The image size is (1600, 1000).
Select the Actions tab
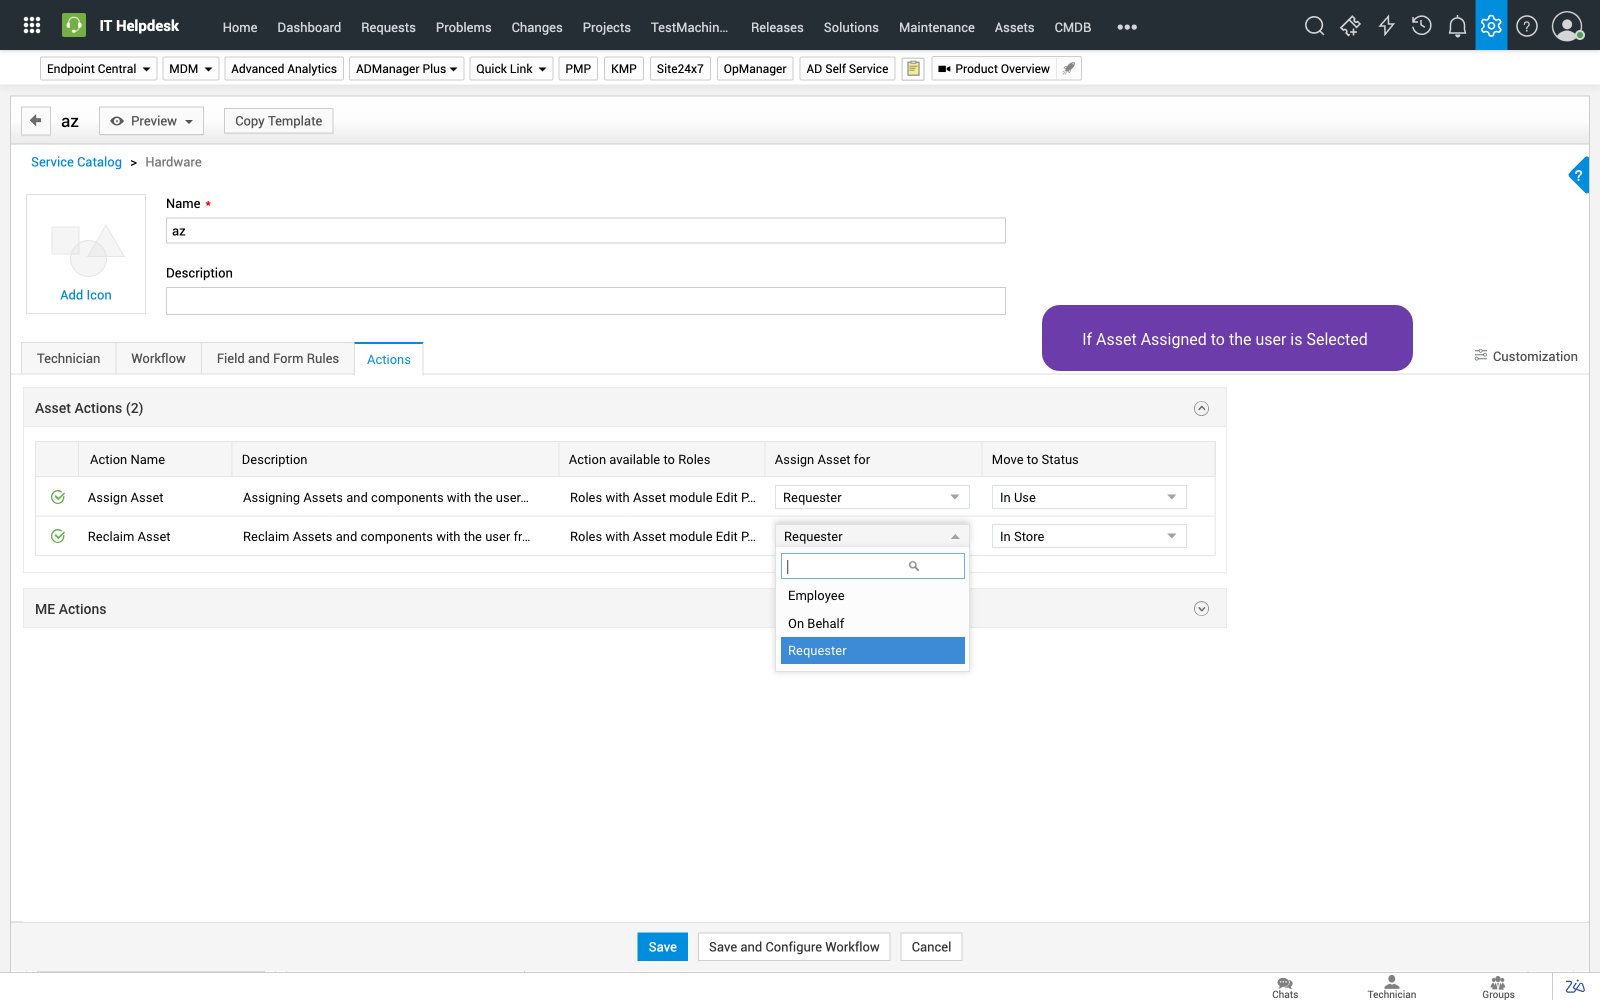[x=389, y=359]
